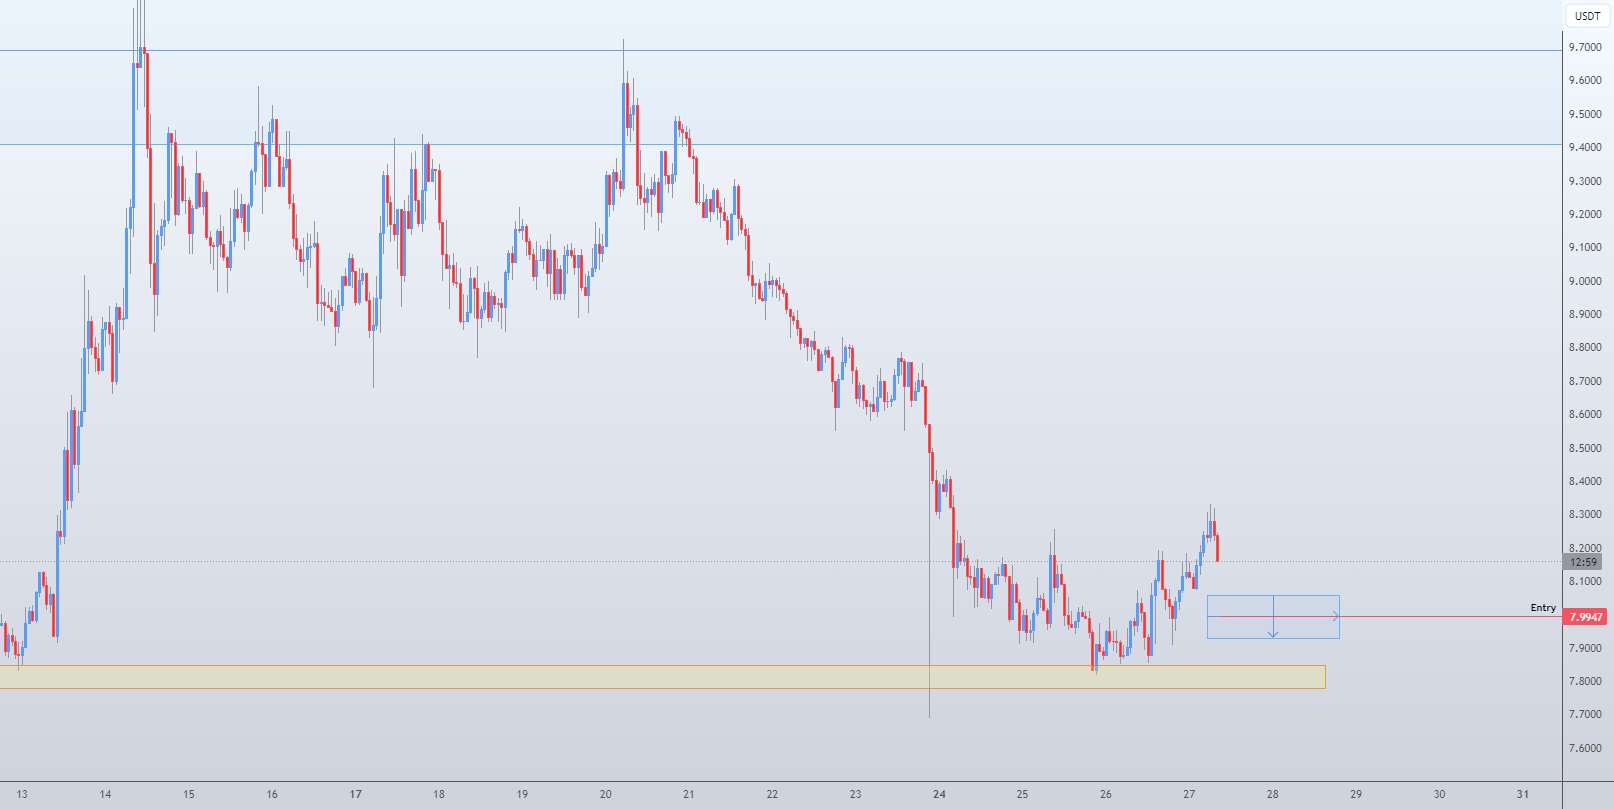Image resolution: width=1614 pixels, height=809 pixels.
Task: Click date 20 on the time axis
Action: pyautogui.click(x=606, y=795)
